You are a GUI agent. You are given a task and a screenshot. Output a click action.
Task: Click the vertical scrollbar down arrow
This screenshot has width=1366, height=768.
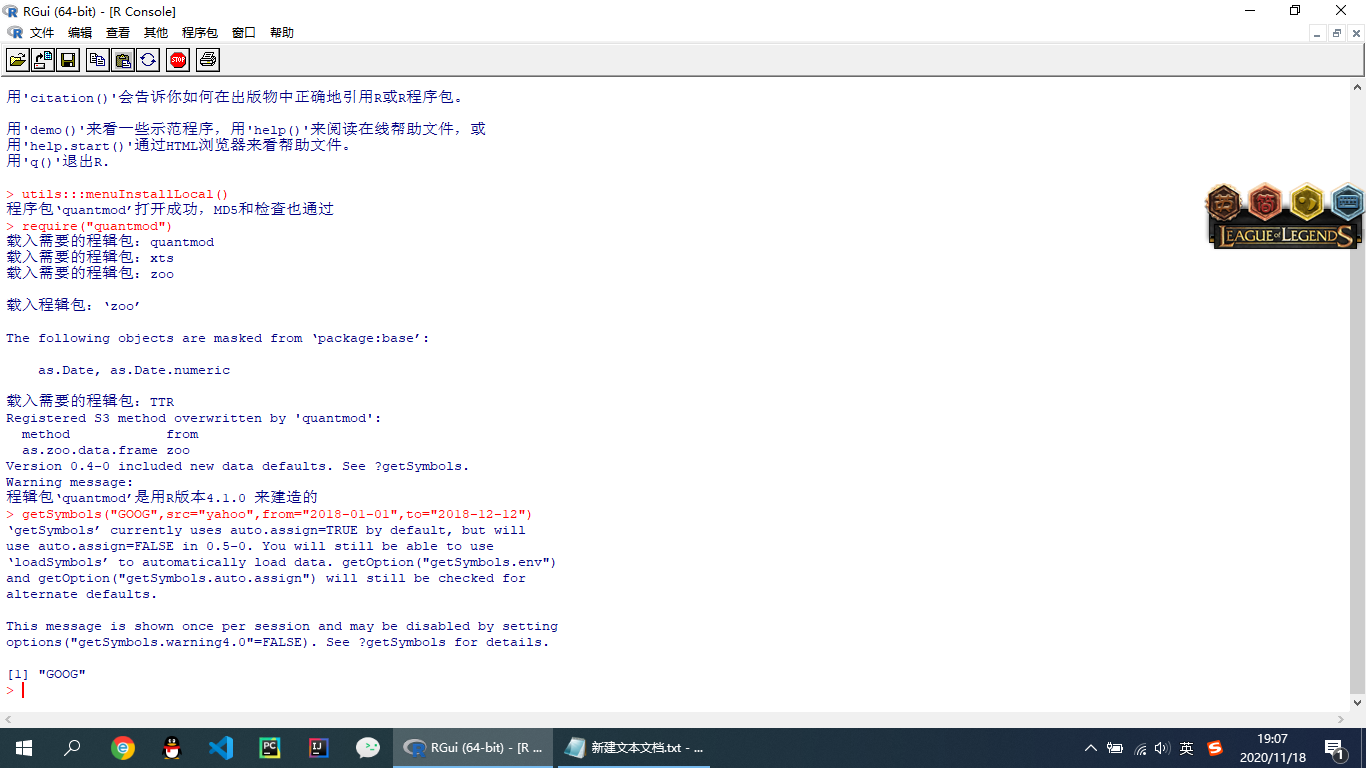1357,703
